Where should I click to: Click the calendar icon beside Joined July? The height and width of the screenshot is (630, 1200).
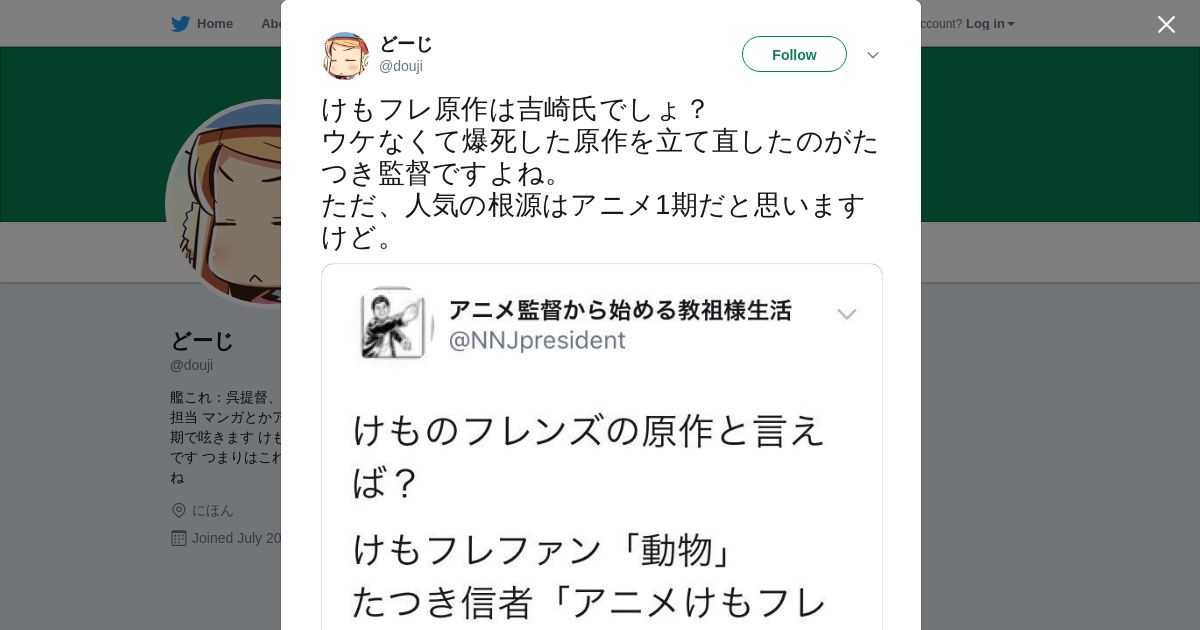[x=179, y=538]
